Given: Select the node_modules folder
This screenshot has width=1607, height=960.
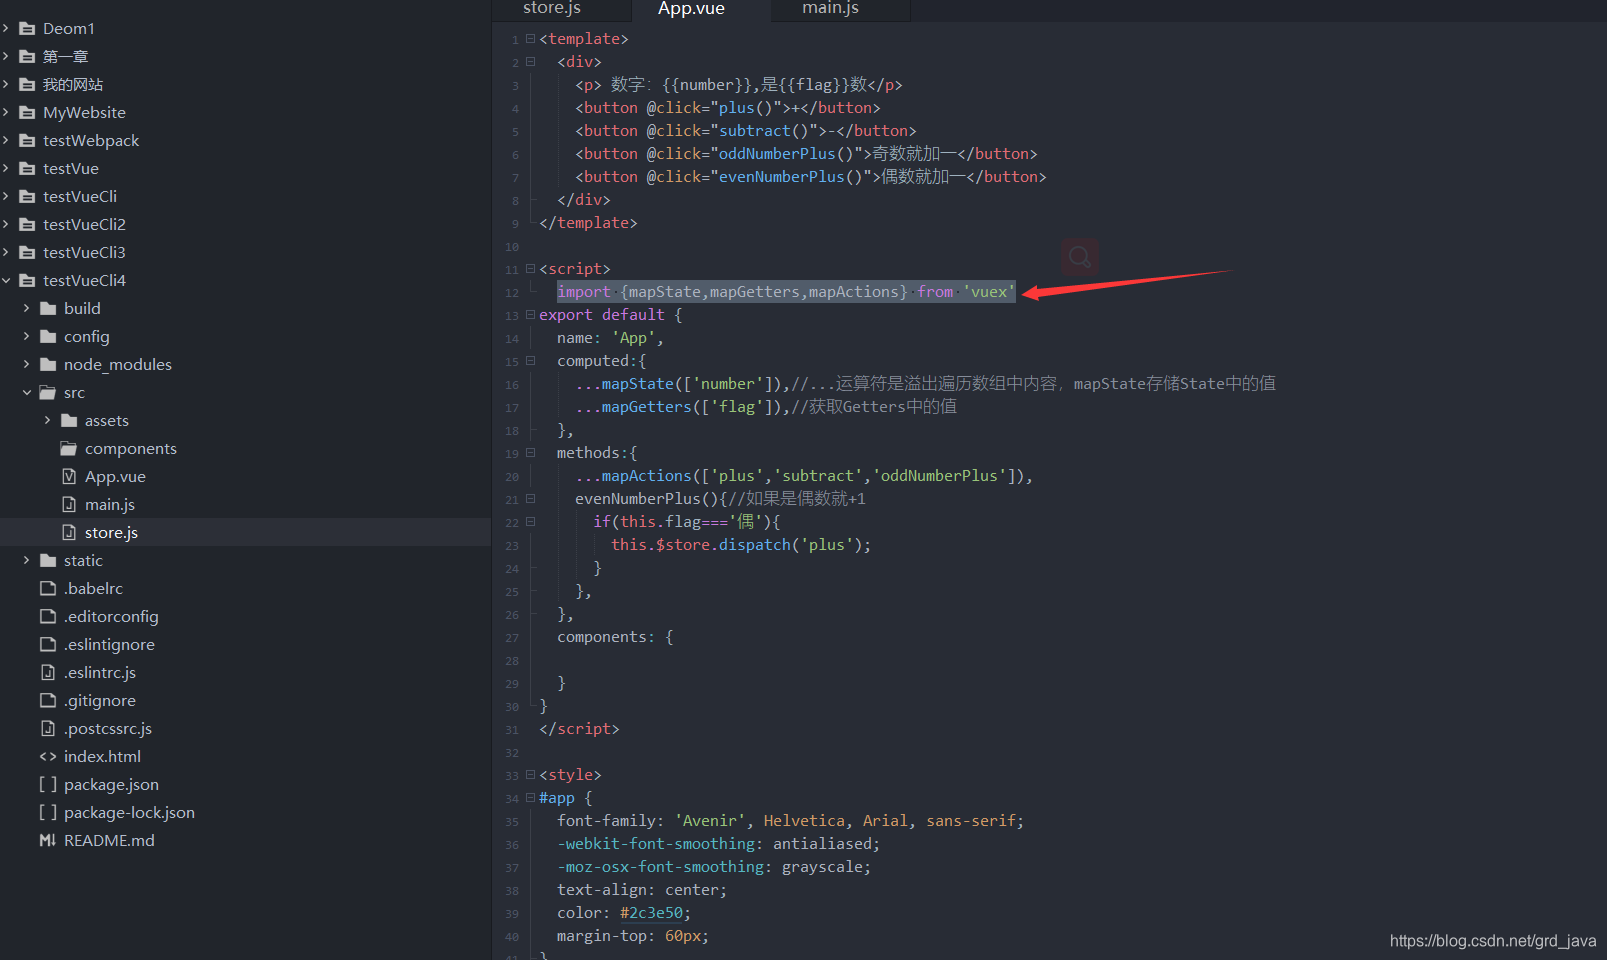Looking at the screenshot, I should pyautogui.click(x=118, y=365).
